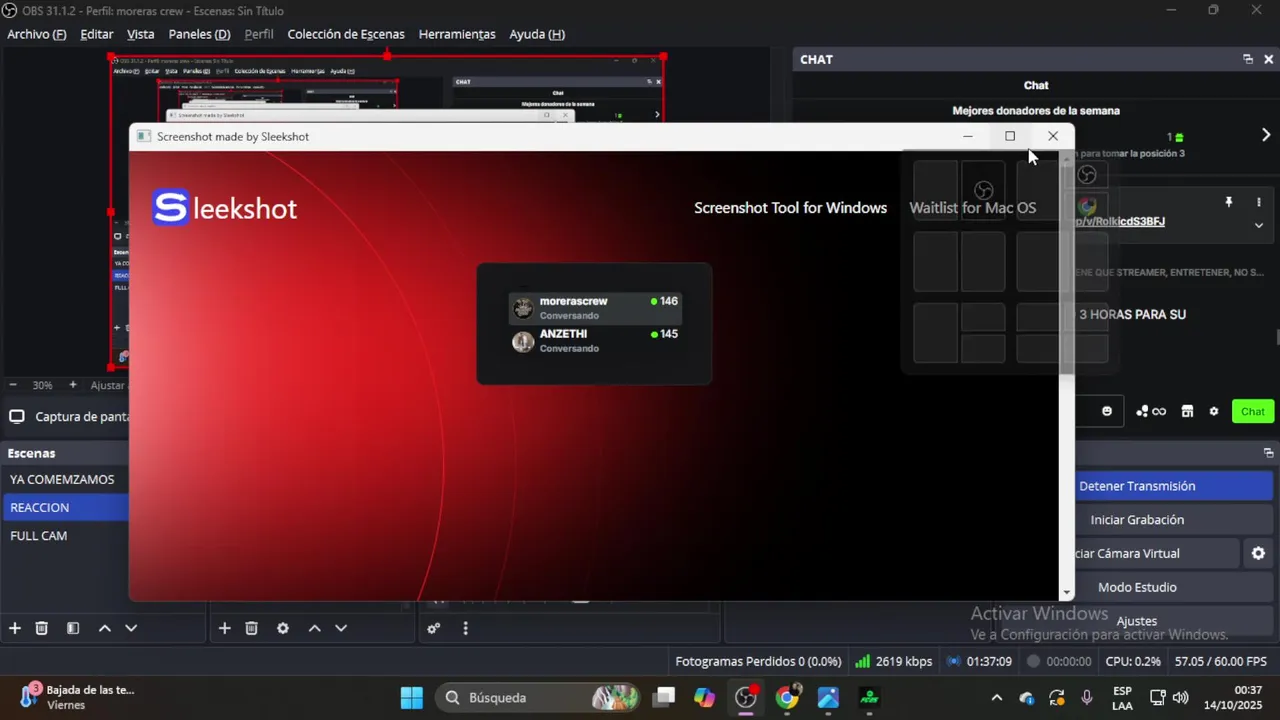The height and width of the screenshot is (720, 1280).
Task: Open the Herramientas menu
Action: [x=457, y=34]
